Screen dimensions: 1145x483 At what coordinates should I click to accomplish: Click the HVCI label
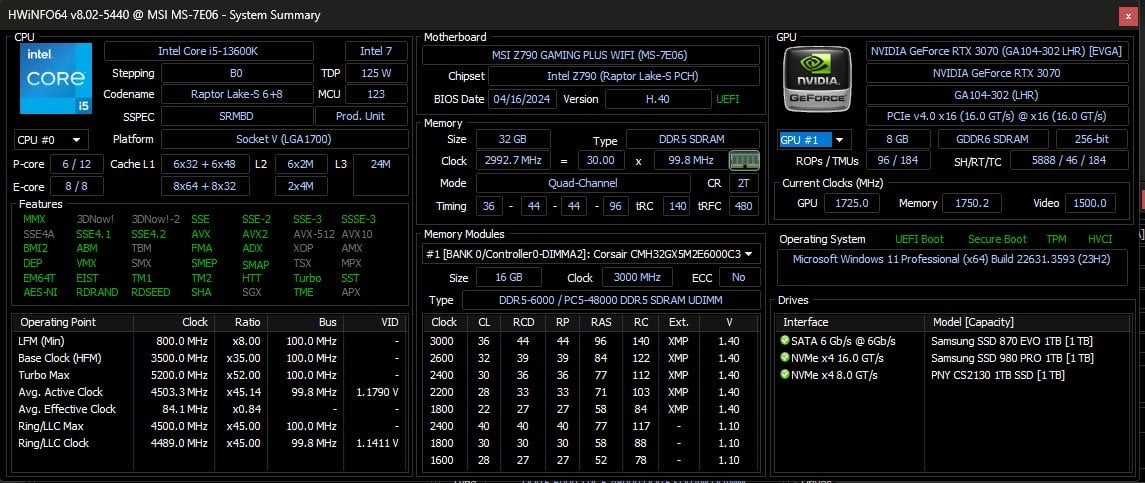[1100, 239]
